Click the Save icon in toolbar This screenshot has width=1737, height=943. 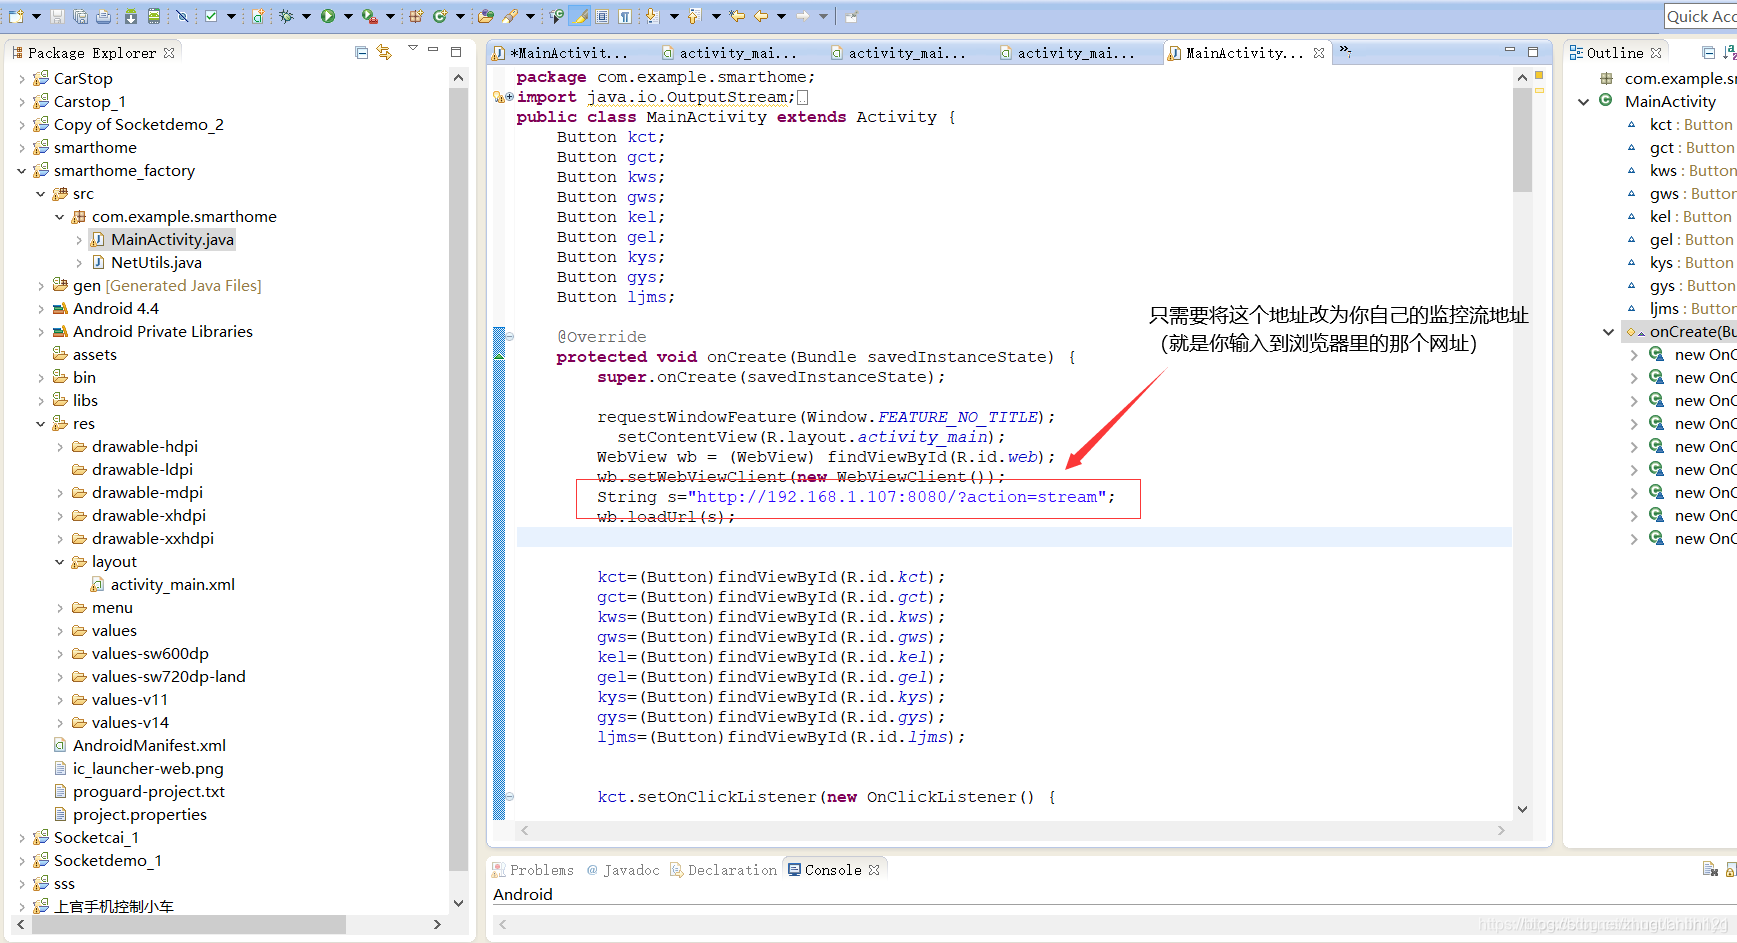[x=57, y=16]
